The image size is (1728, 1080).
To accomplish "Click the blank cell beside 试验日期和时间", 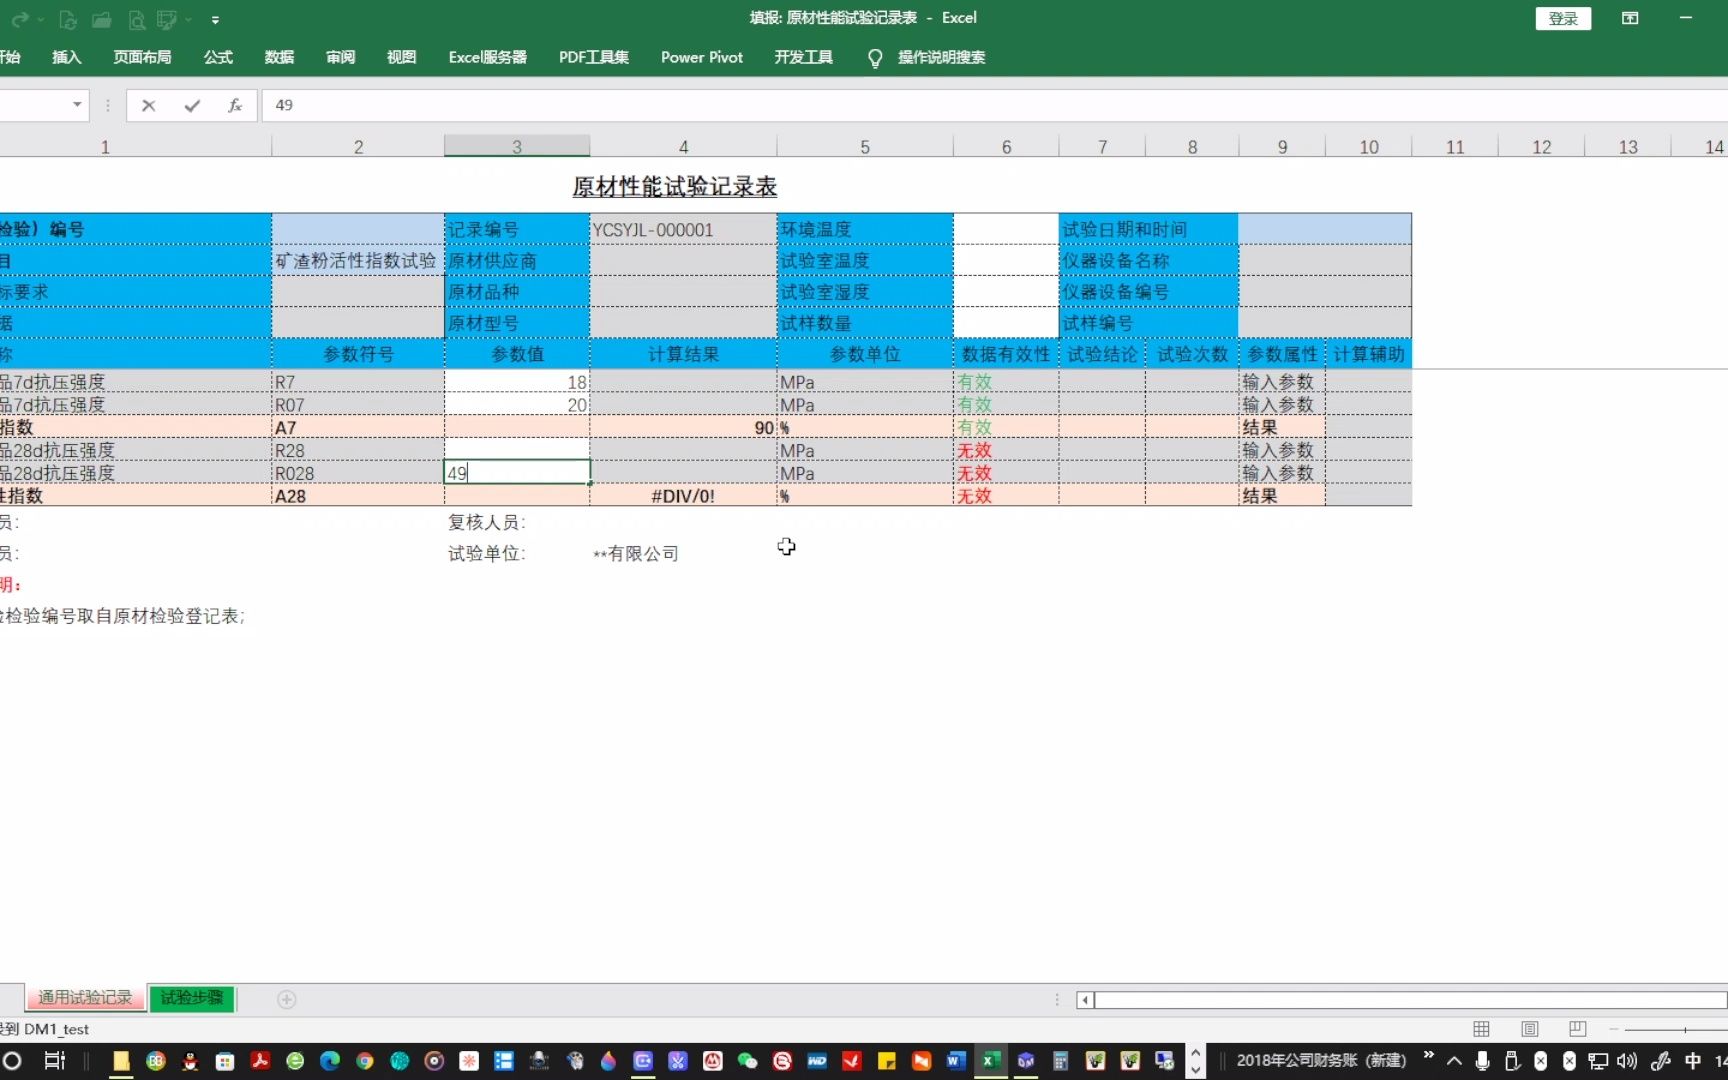I will [1325, 229].
